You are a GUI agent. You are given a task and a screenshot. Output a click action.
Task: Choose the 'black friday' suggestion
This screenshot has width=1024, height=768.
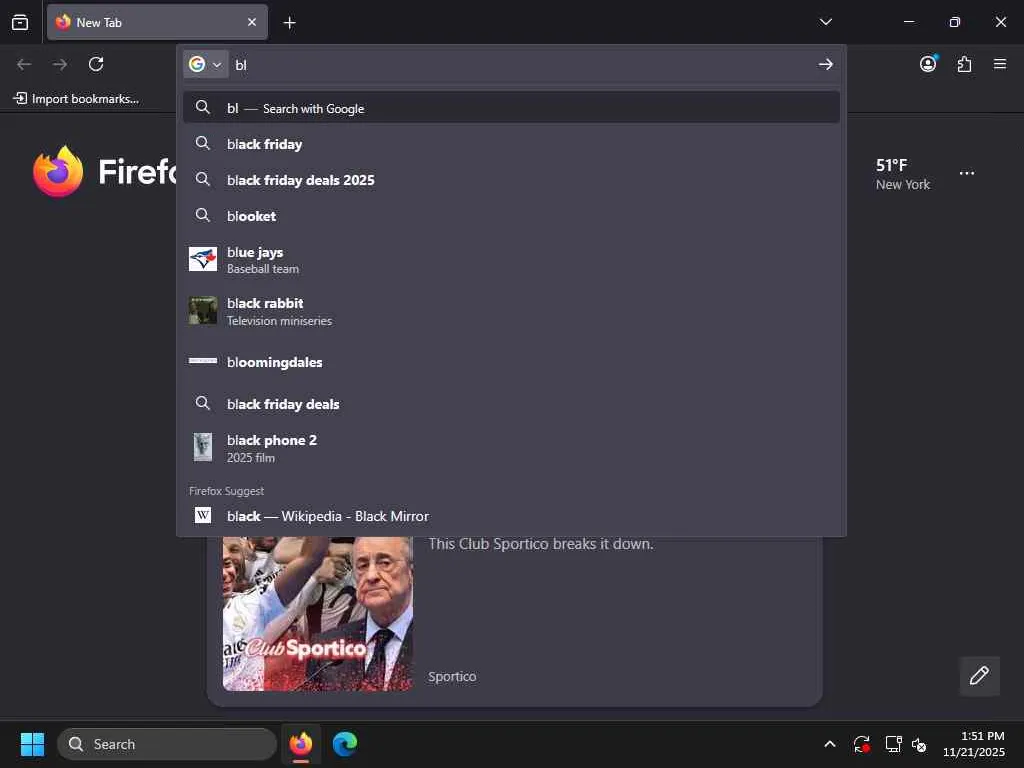click(511, 144)
